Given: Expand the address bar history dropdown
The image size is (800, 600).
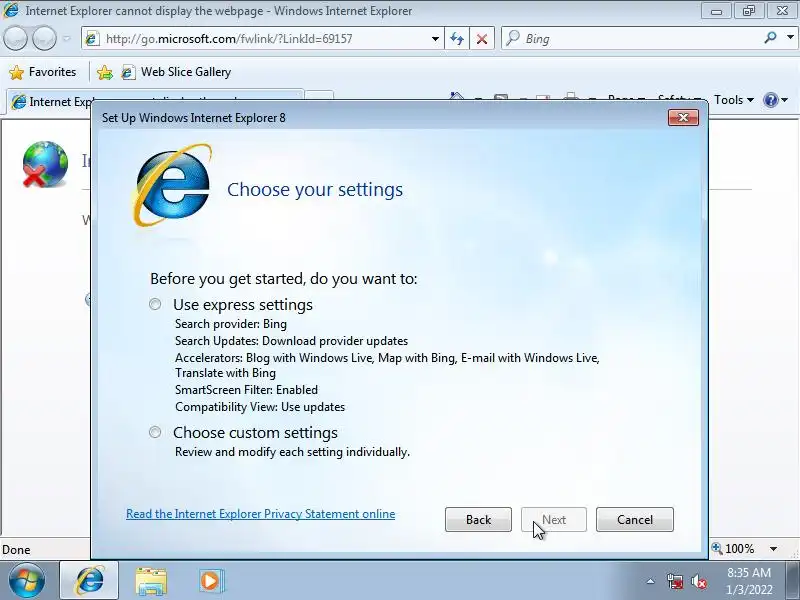Looking at the screenshot, I should 435,39.
